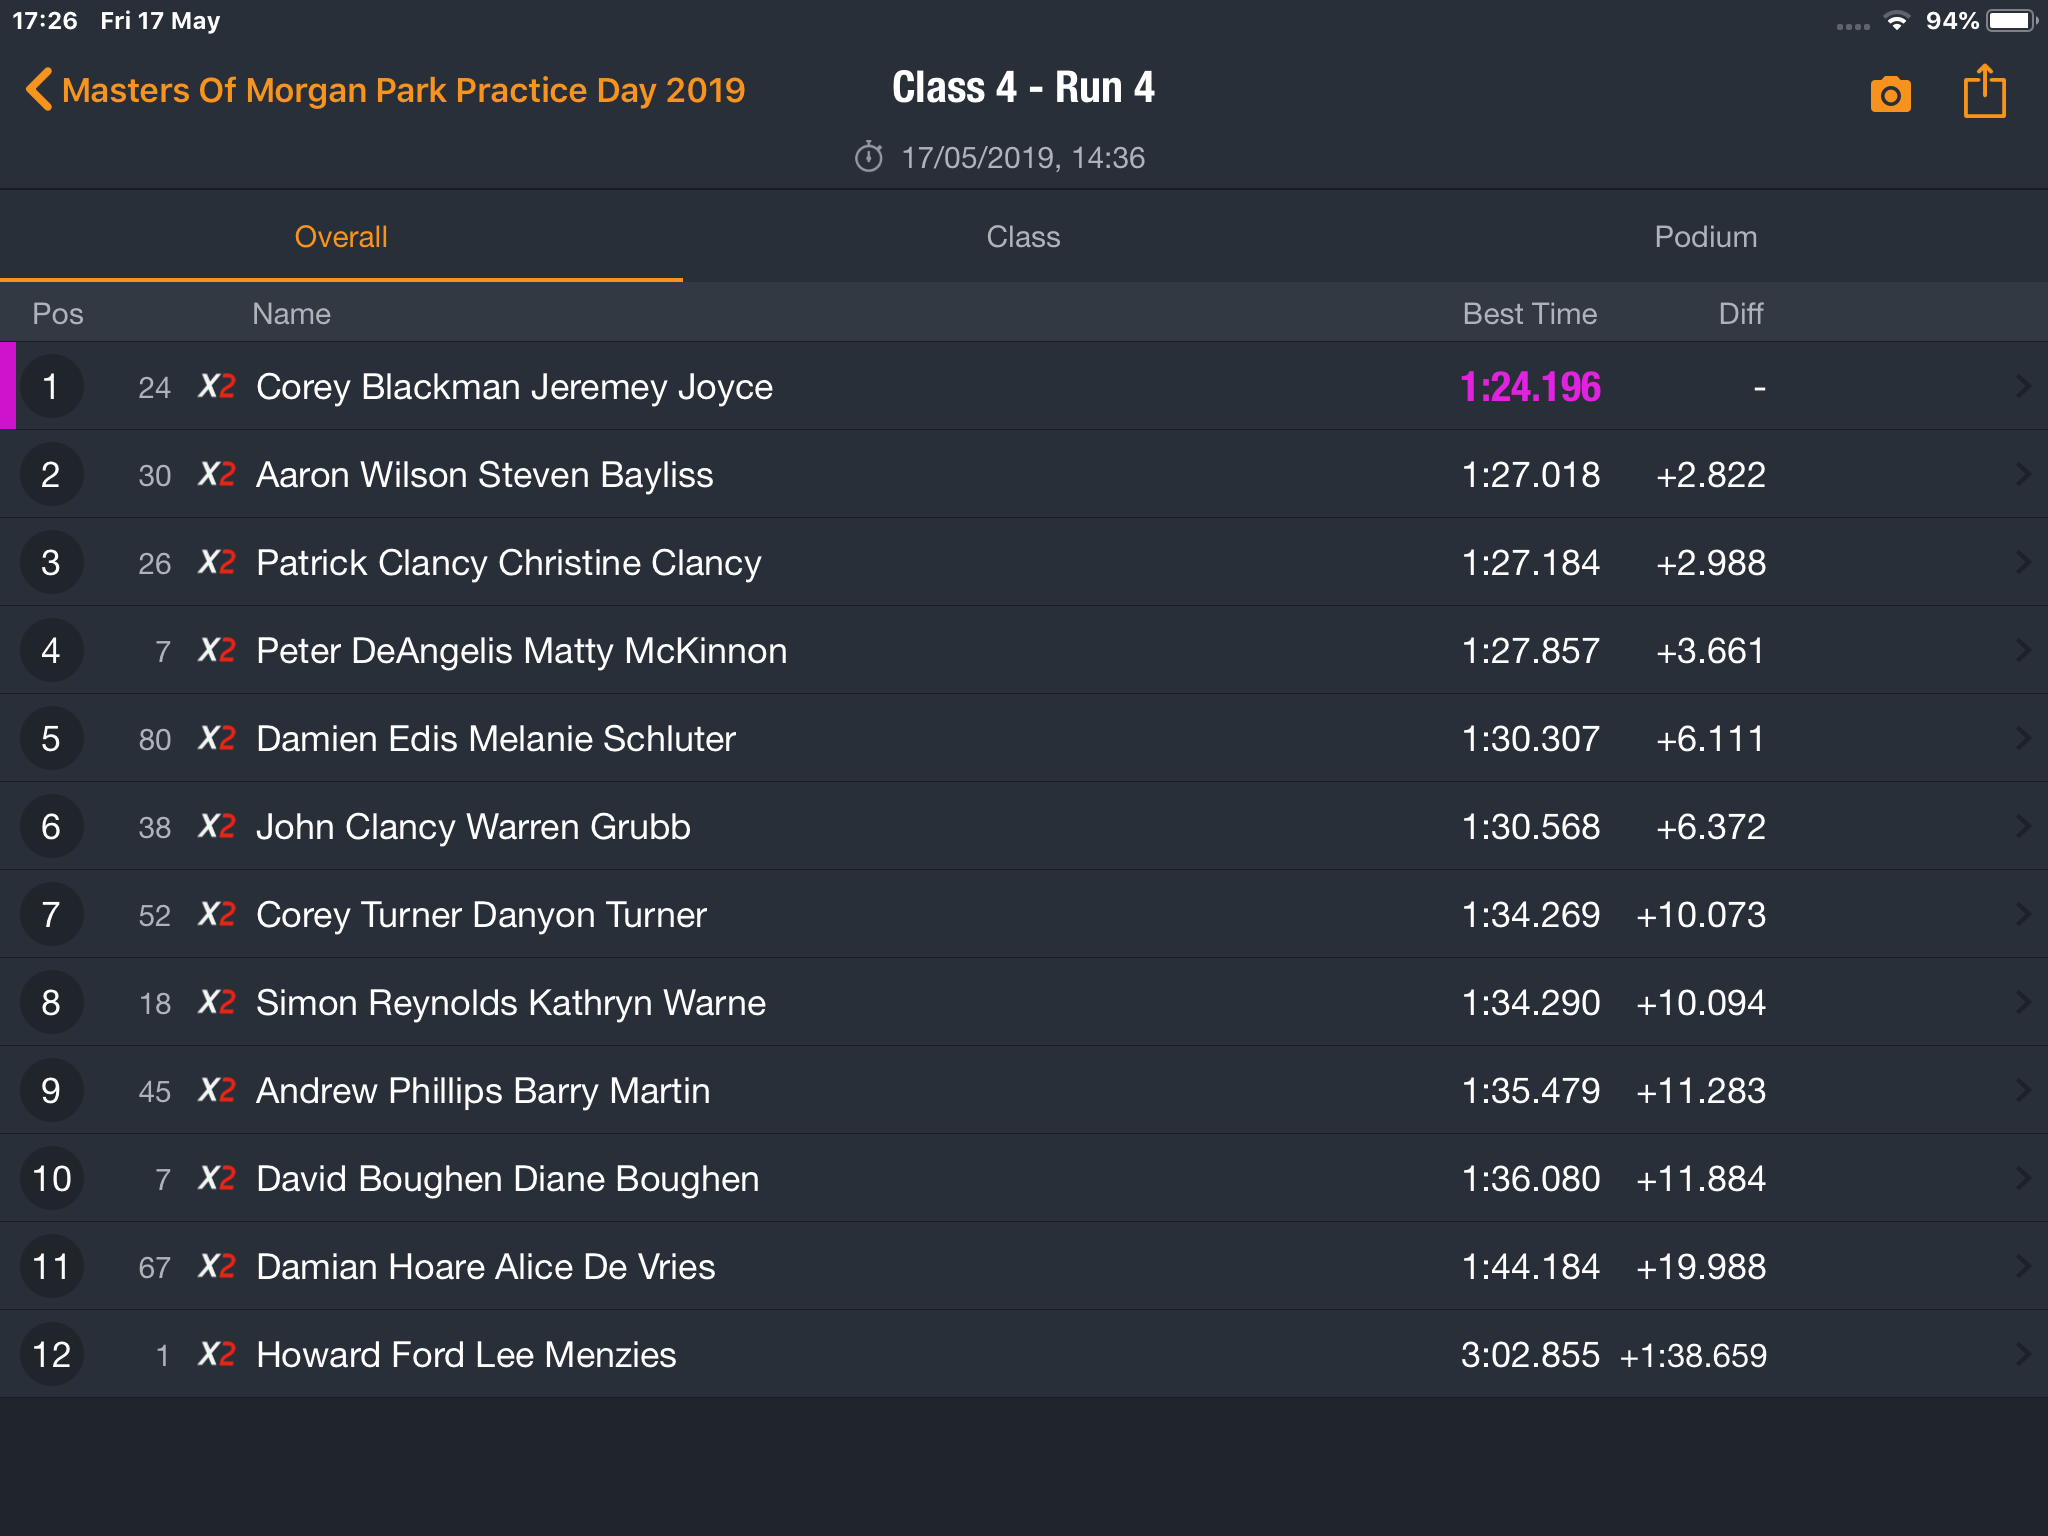Tap the X2 icon beside Howard Ford
2048x1536 pixels.
217,1354
